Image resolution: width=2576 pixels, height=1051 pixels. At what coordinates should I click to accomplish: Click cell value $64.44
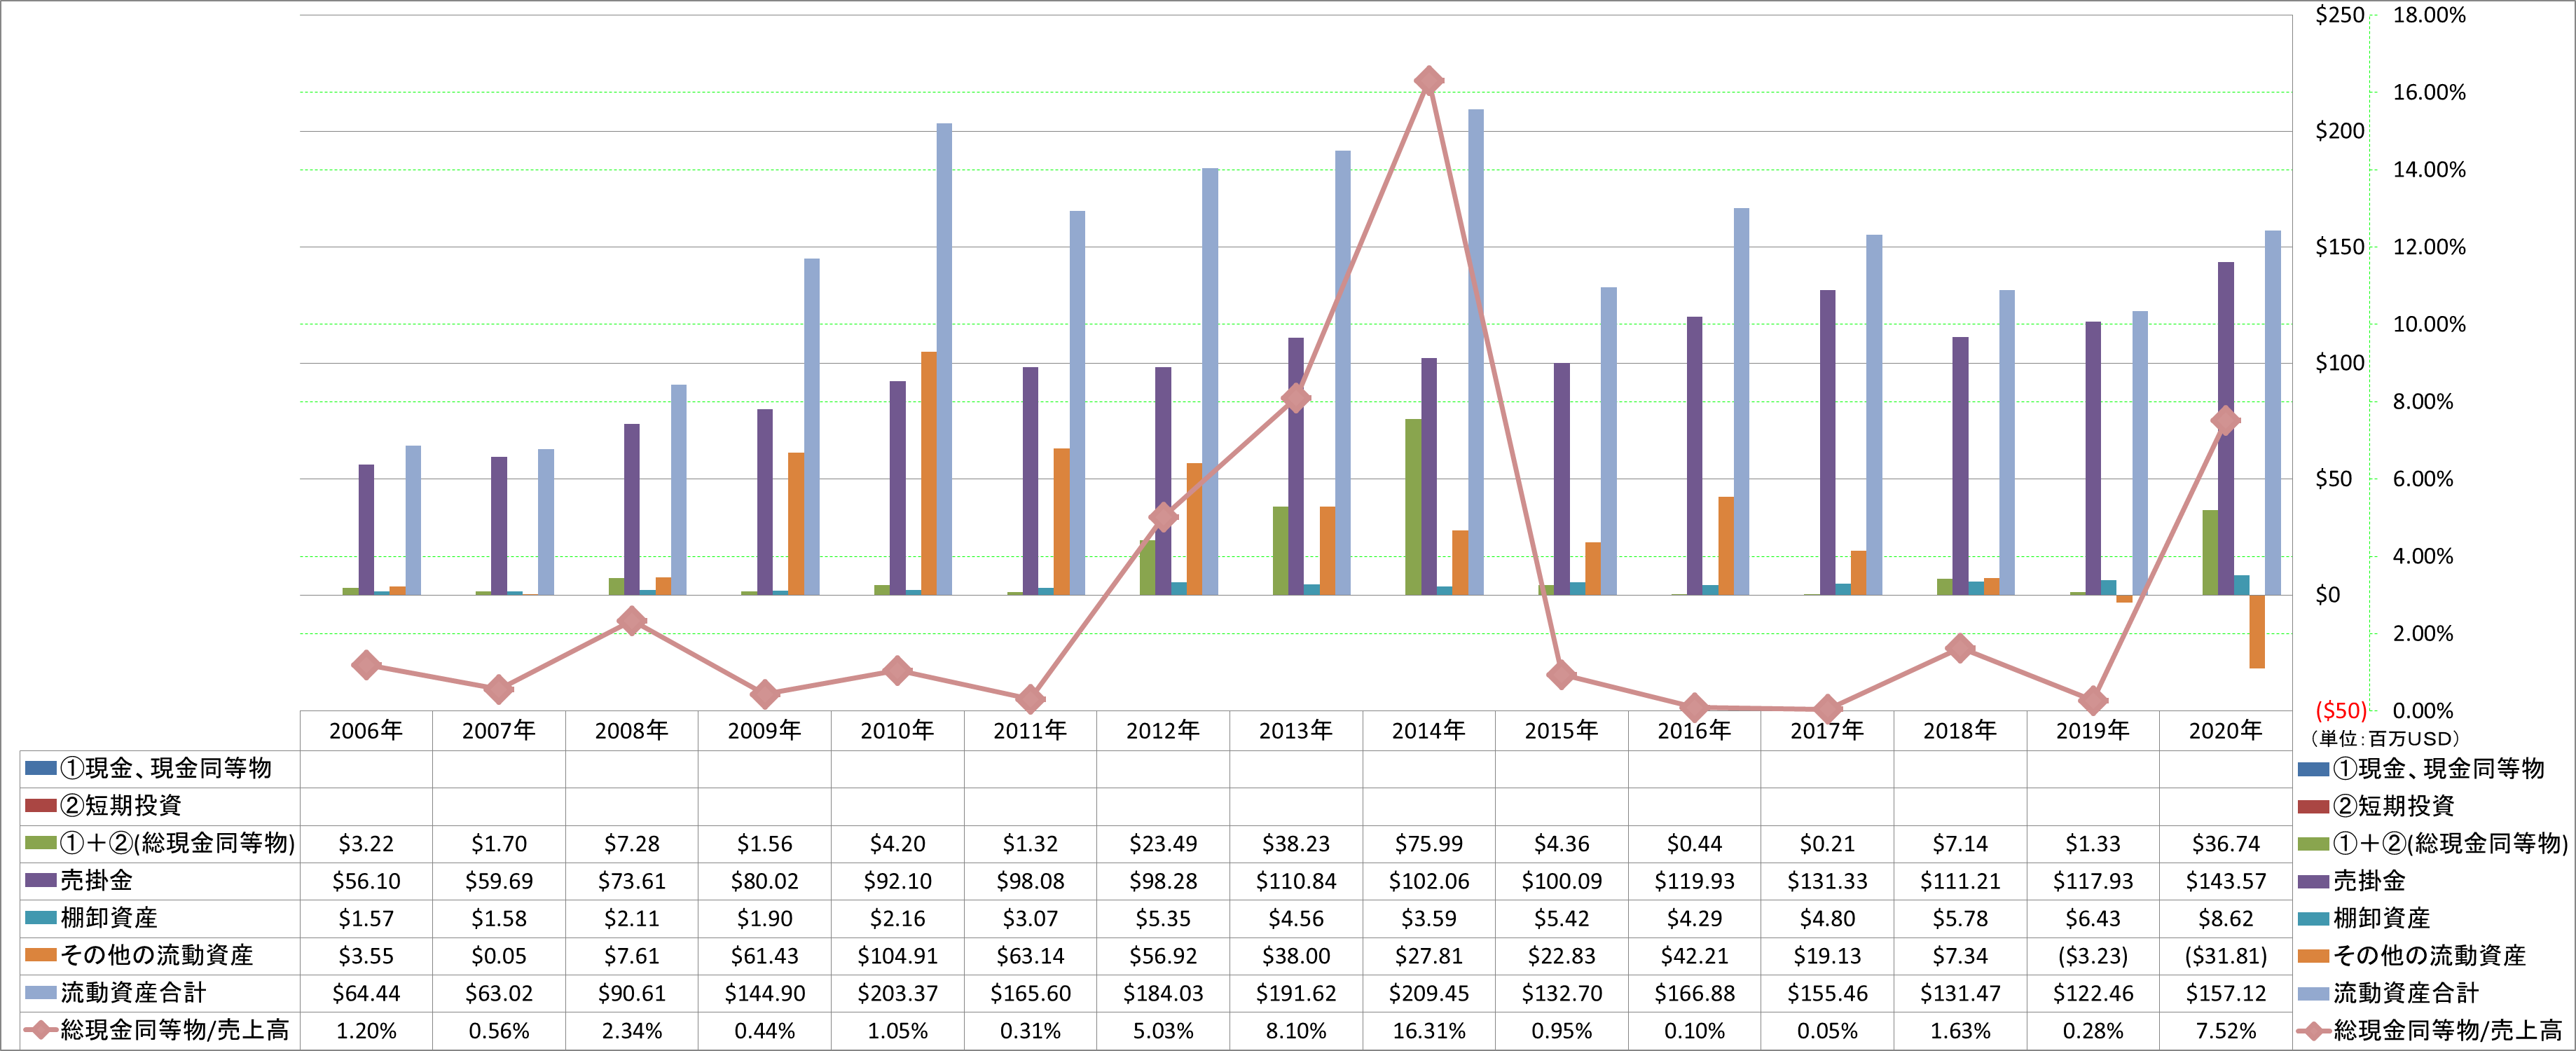click(x=366, y=994)
